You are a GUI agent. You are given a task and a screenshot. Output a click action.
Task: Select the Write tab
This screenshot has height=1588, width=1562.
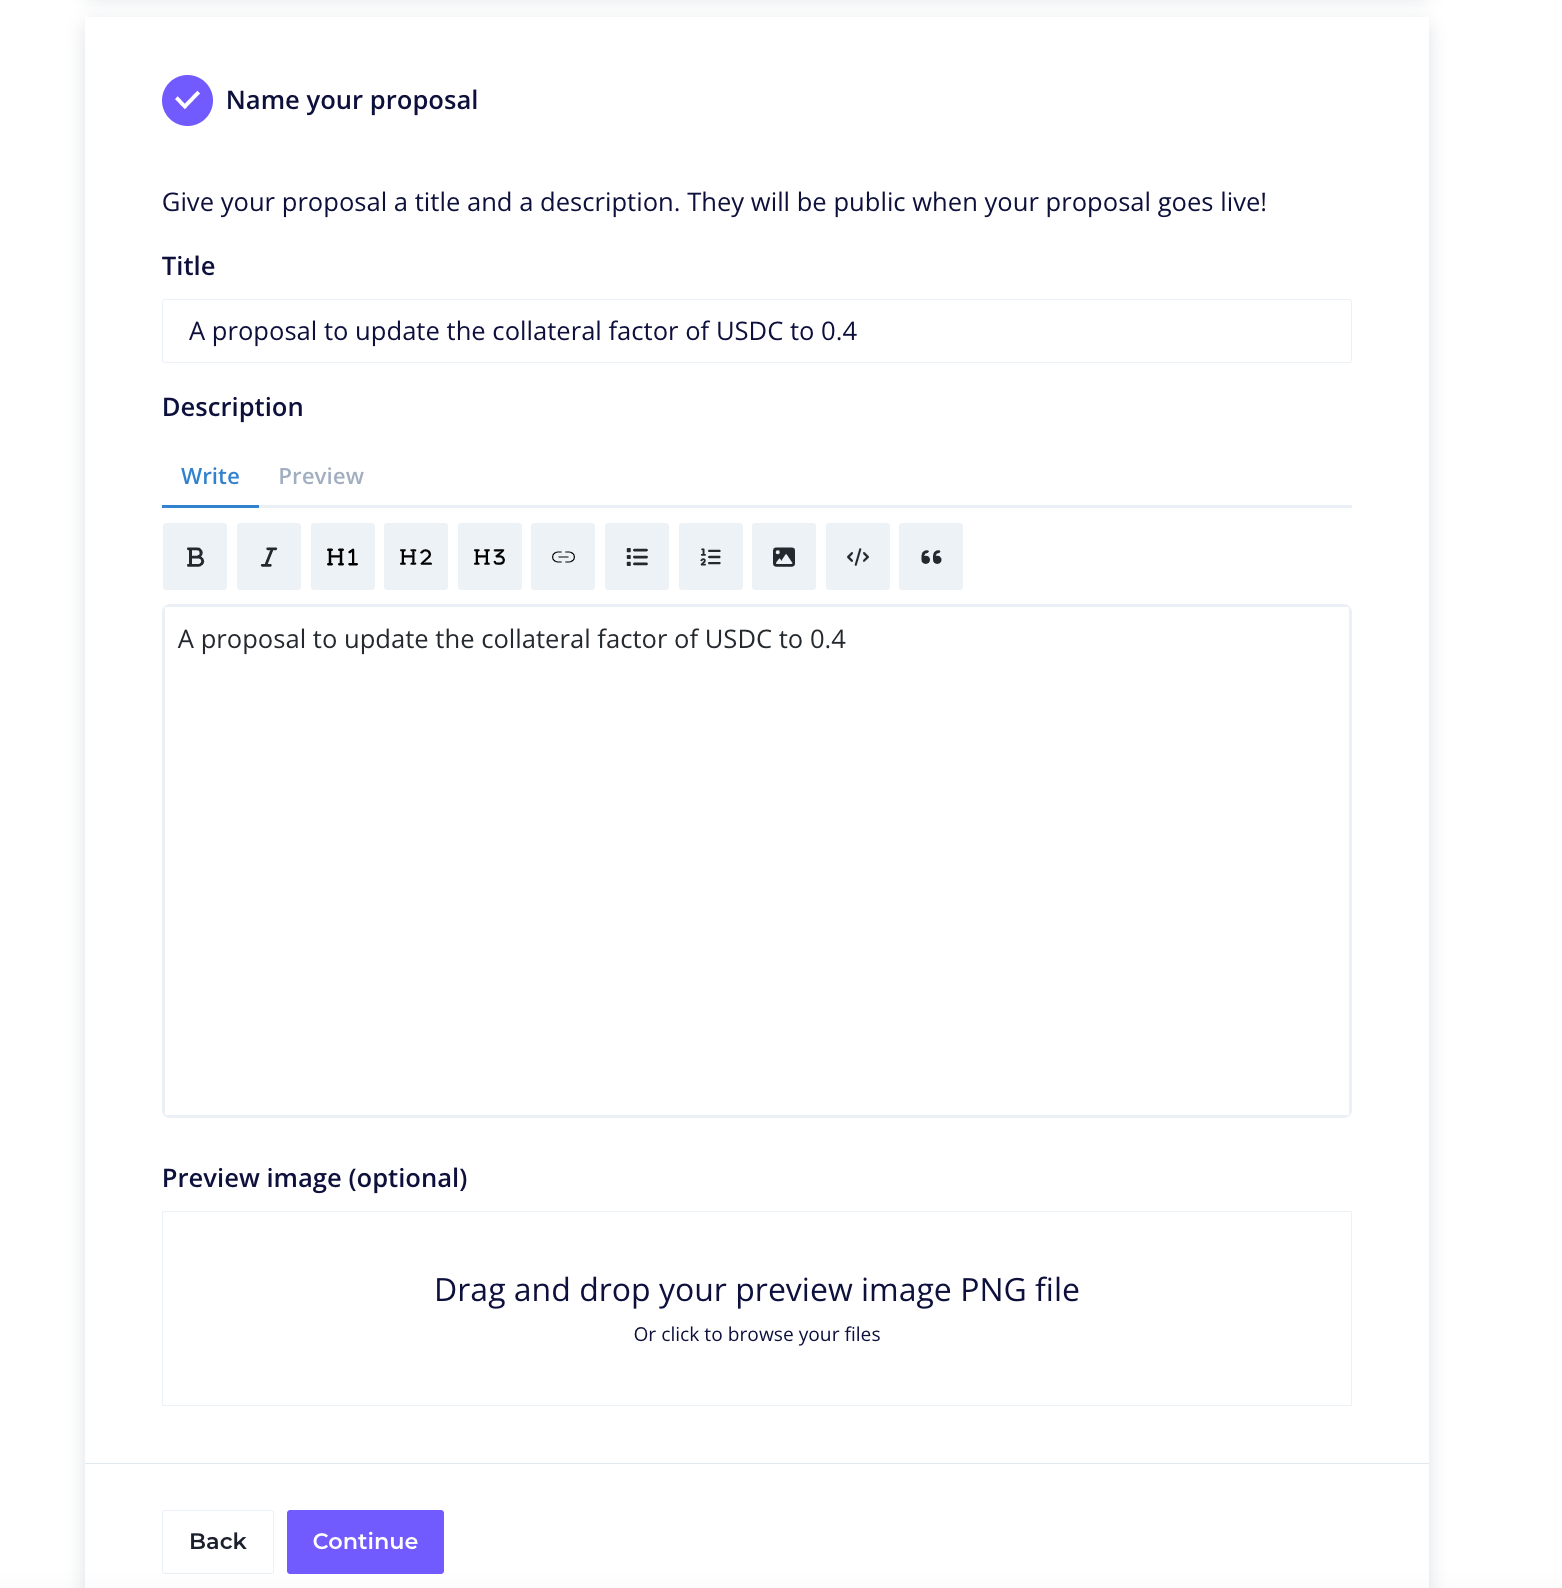[210, 476]
